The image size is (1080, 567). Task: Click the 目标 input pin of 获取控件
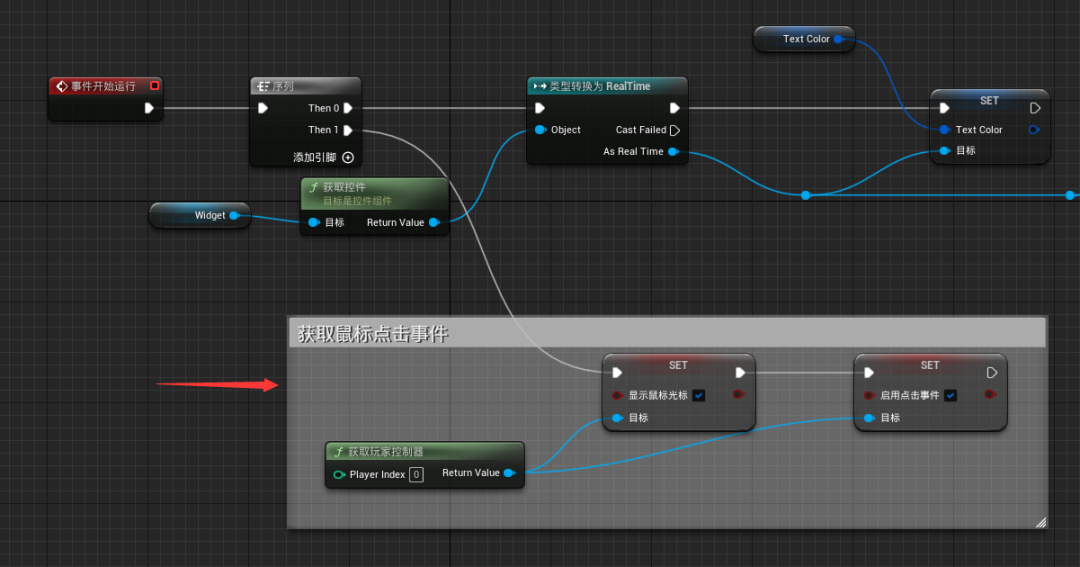pyautogui.click(x=314, y=223)
